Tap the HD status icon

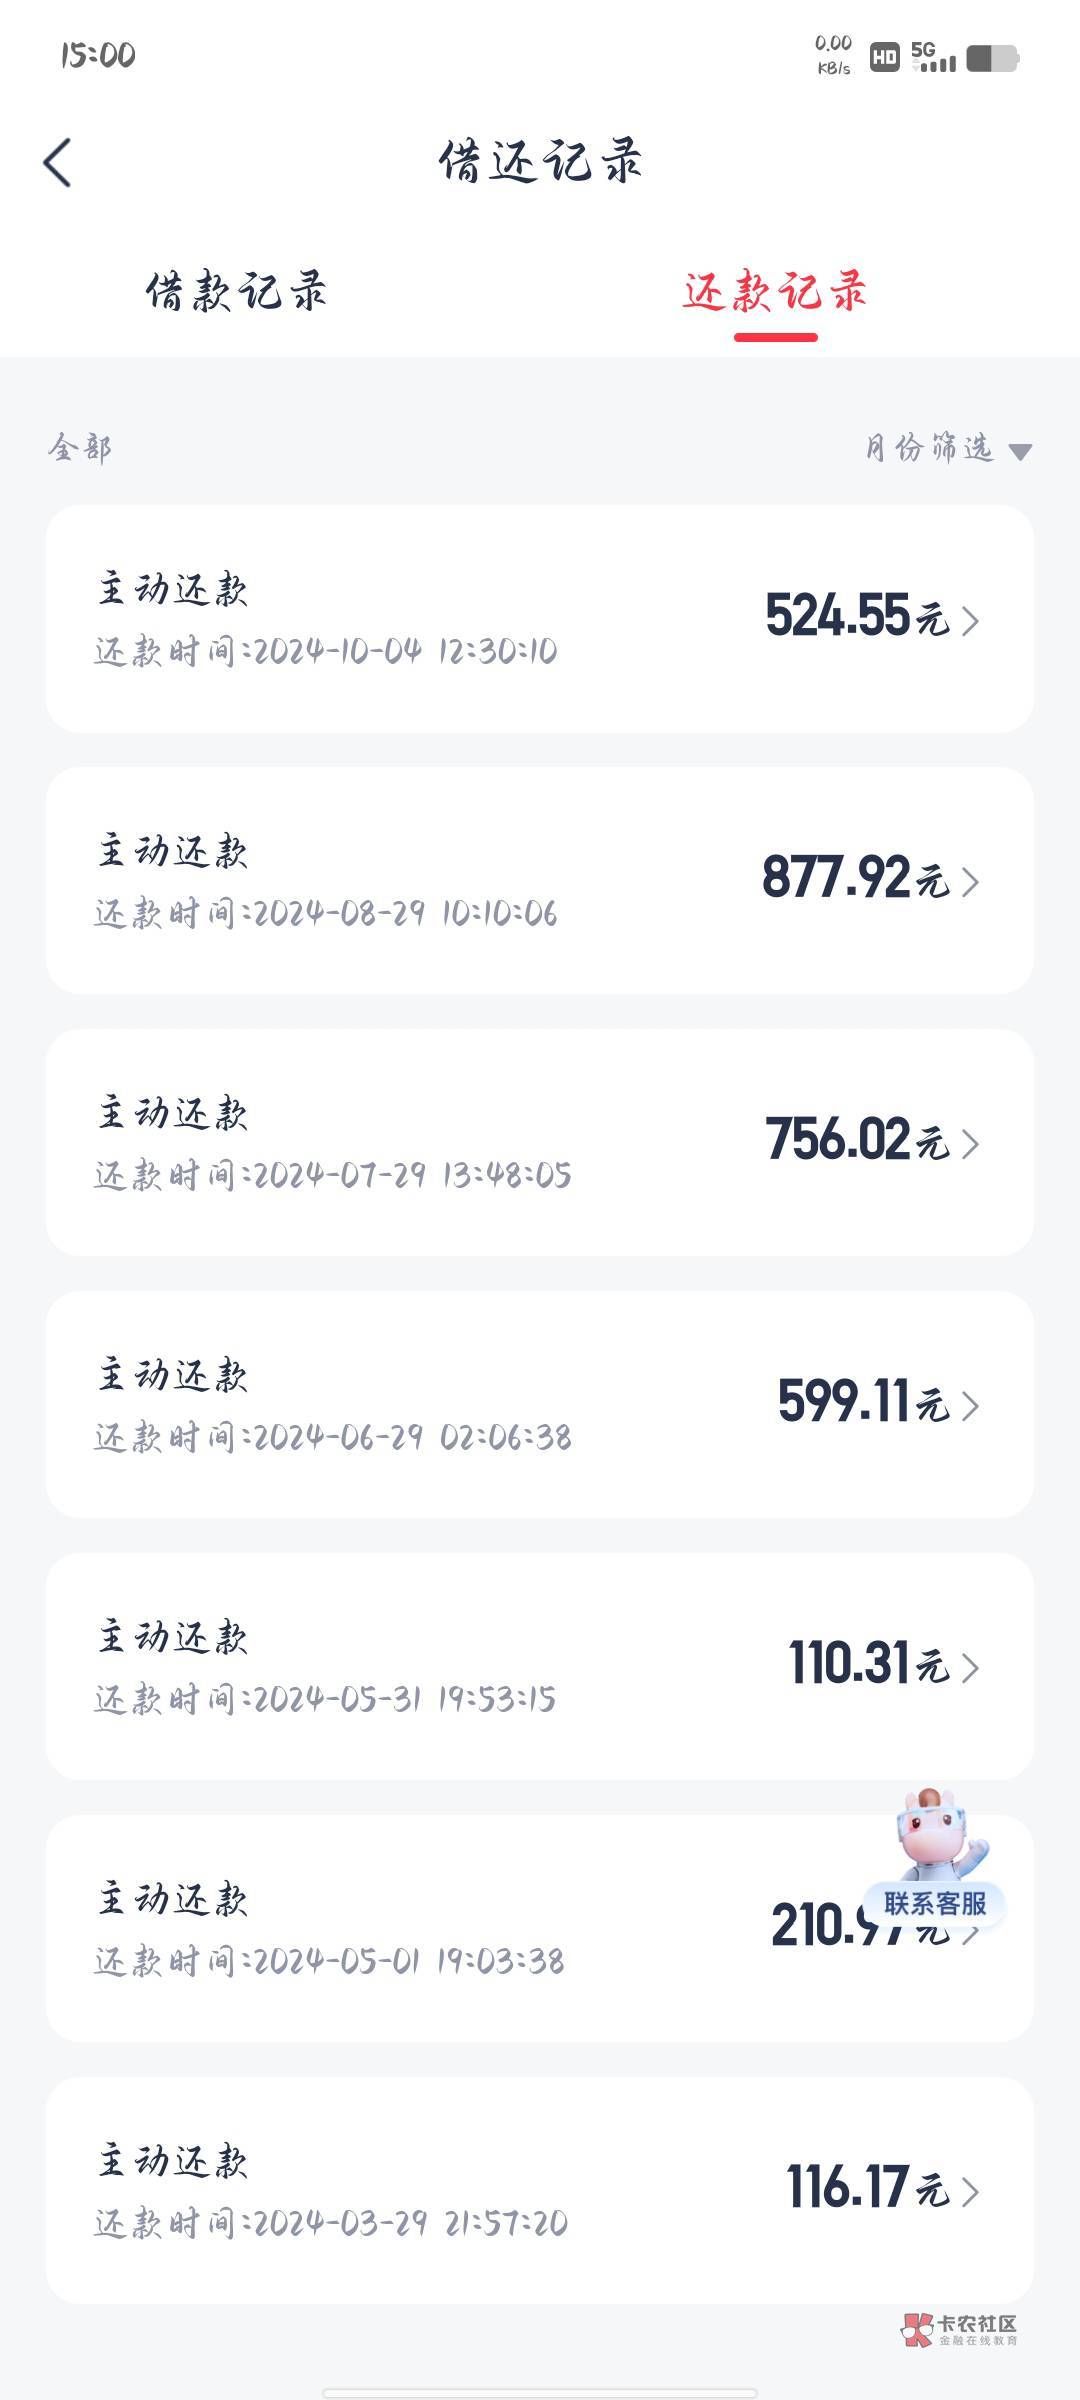pos(884,58)
